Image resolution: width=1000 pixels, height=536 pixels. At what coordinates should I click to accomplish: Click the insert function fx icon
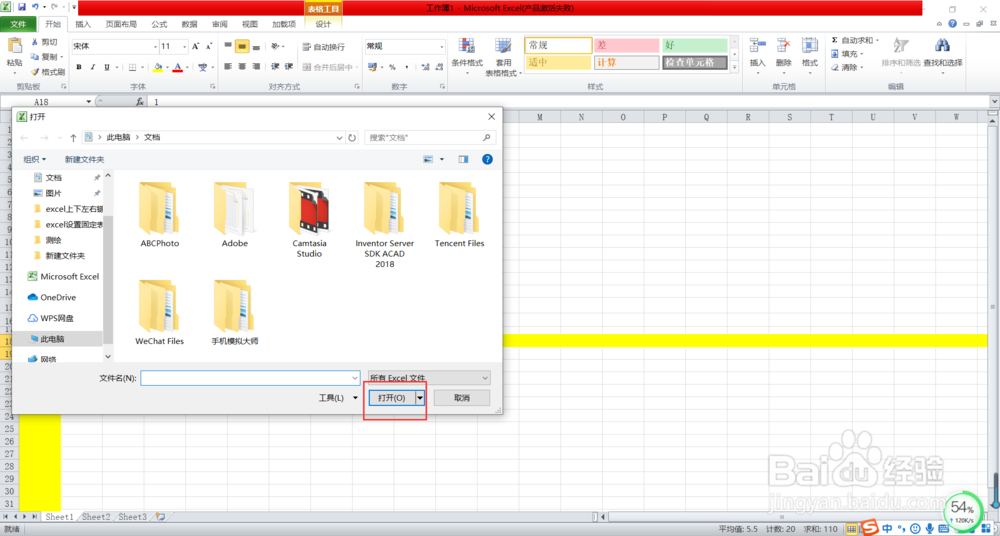tap(140, 101)
